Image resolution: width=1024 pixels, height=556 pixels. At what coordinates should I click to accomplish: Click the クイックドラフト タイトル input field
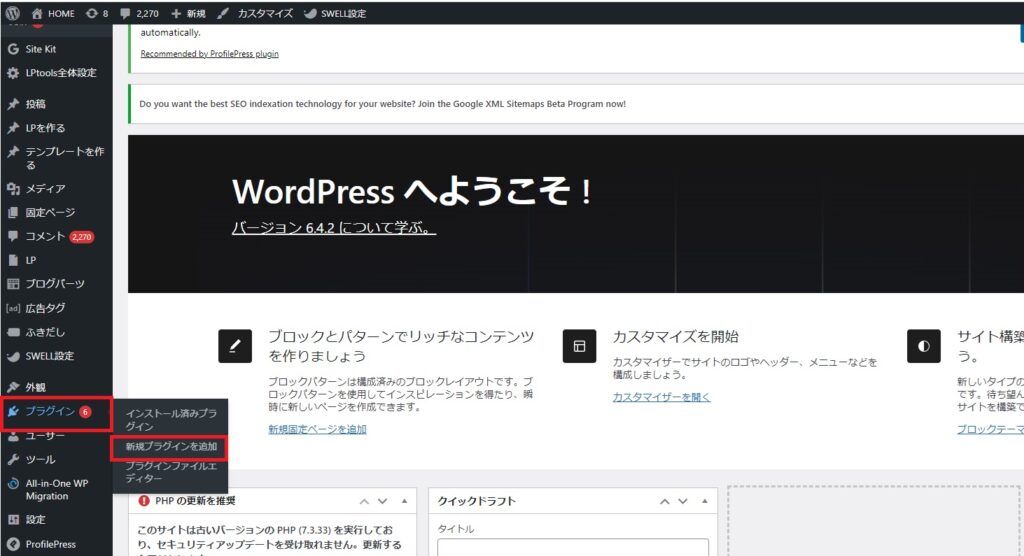(x=573, y=547)
